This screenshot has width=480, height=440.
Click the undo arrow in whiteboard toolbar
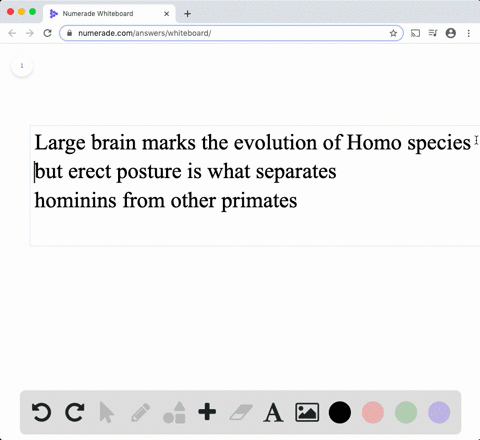pos(41,412)
